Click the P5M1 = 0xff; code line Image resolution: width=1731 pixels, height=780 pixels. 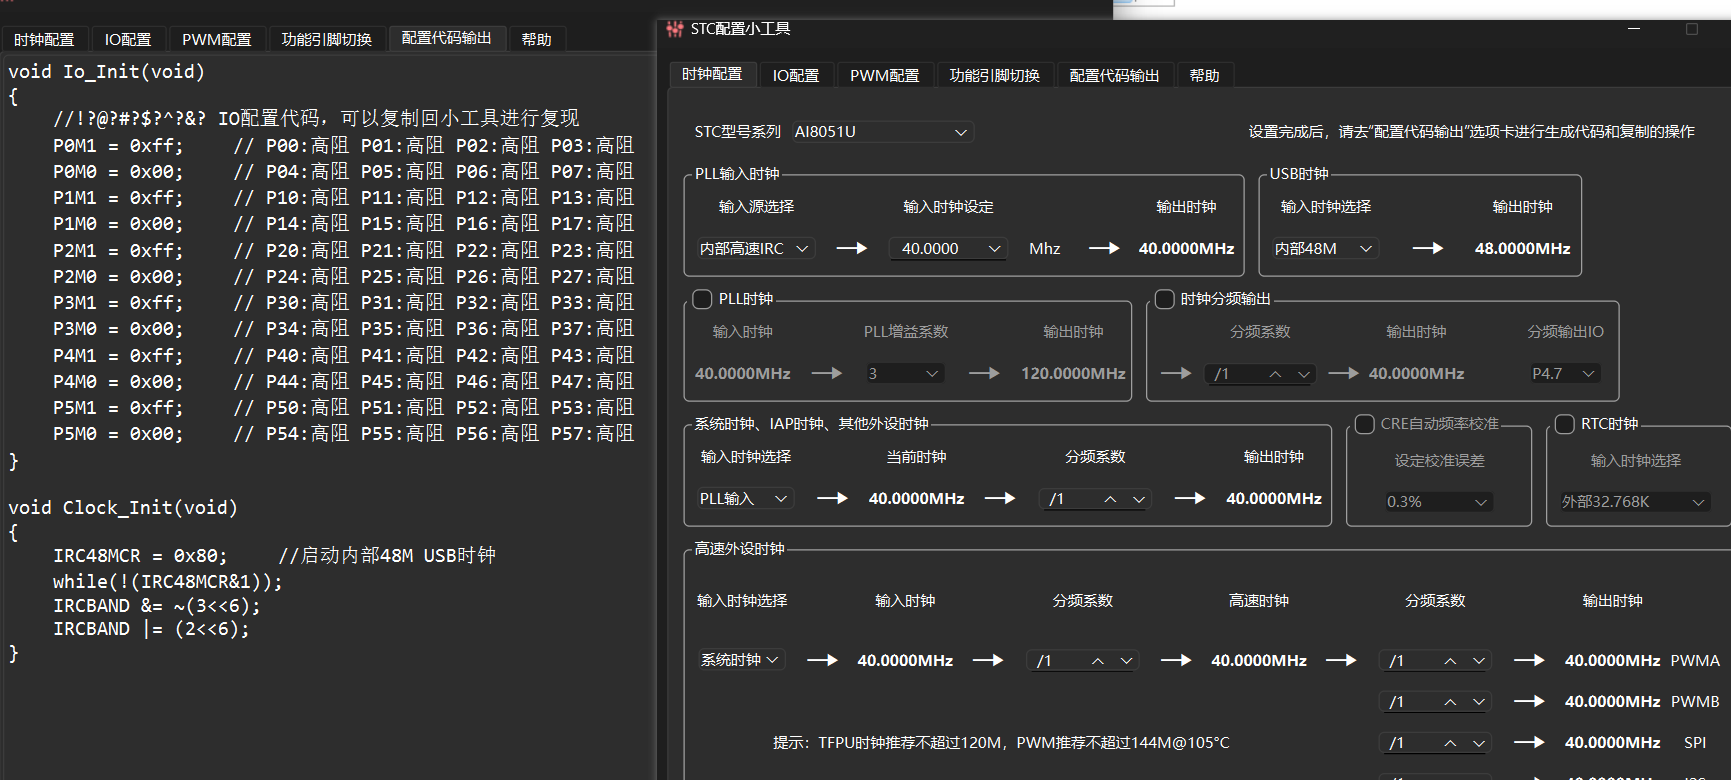click(343, 408)
